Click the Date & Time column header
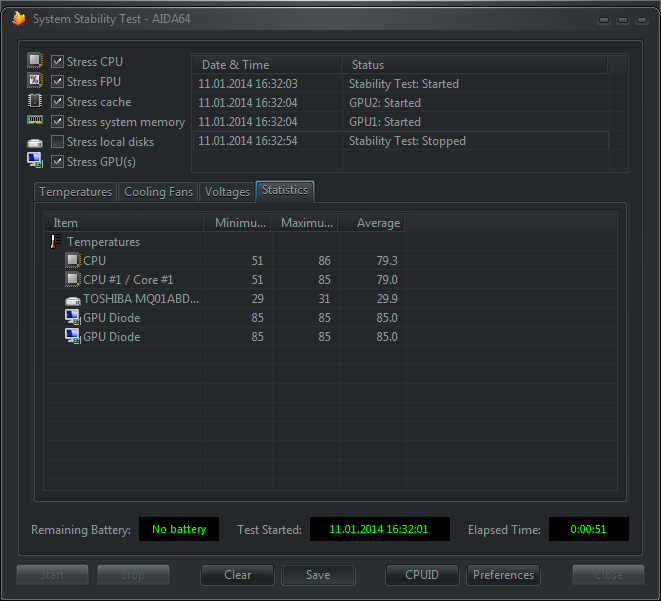This screenshot has height=601, width=661. 235,65
